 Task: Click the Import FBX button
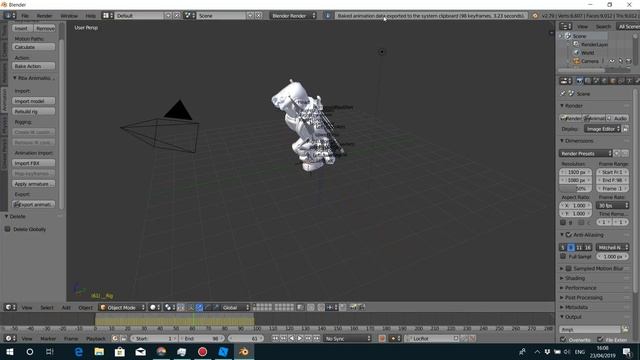pyautogui.click(x=33, y=163)
